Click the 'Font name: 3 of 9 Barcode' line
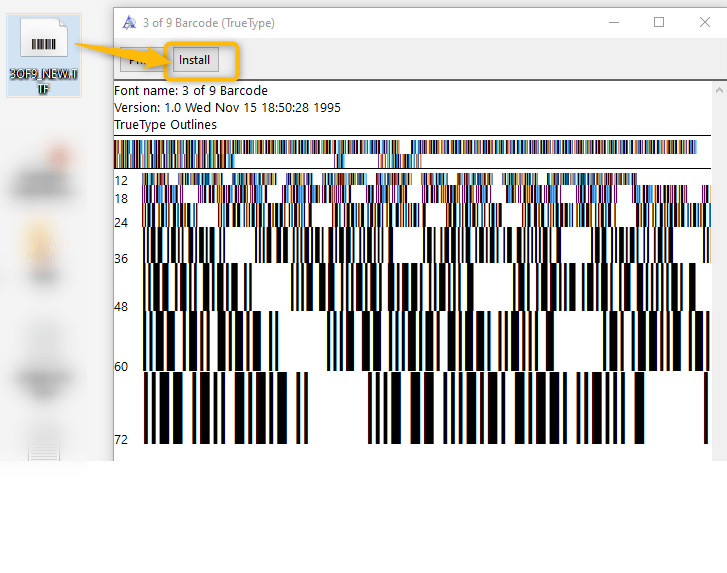Viewport: 727px width, 573px height. (x=191, y=91)
